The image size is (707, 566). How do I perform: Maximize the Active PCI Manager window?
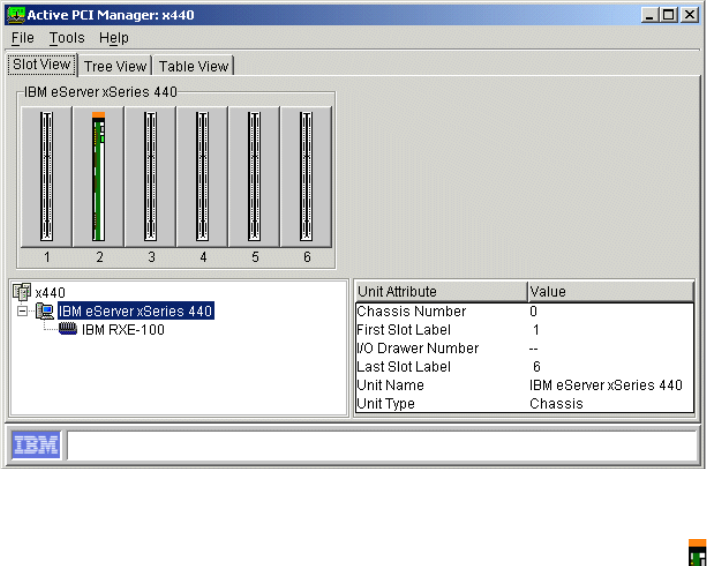pyautogui.click(x=669, y=15)
